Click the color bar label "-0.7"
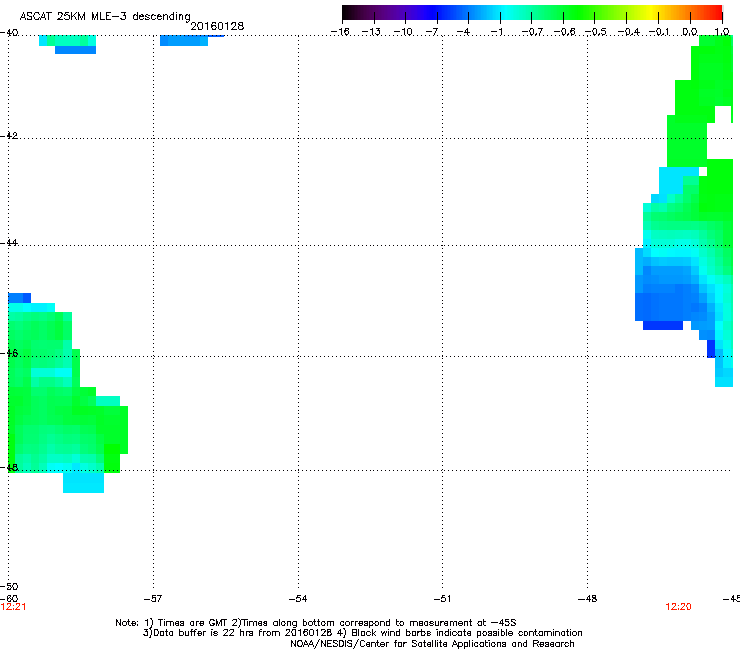Screen dimensions: 740x650 532,32
